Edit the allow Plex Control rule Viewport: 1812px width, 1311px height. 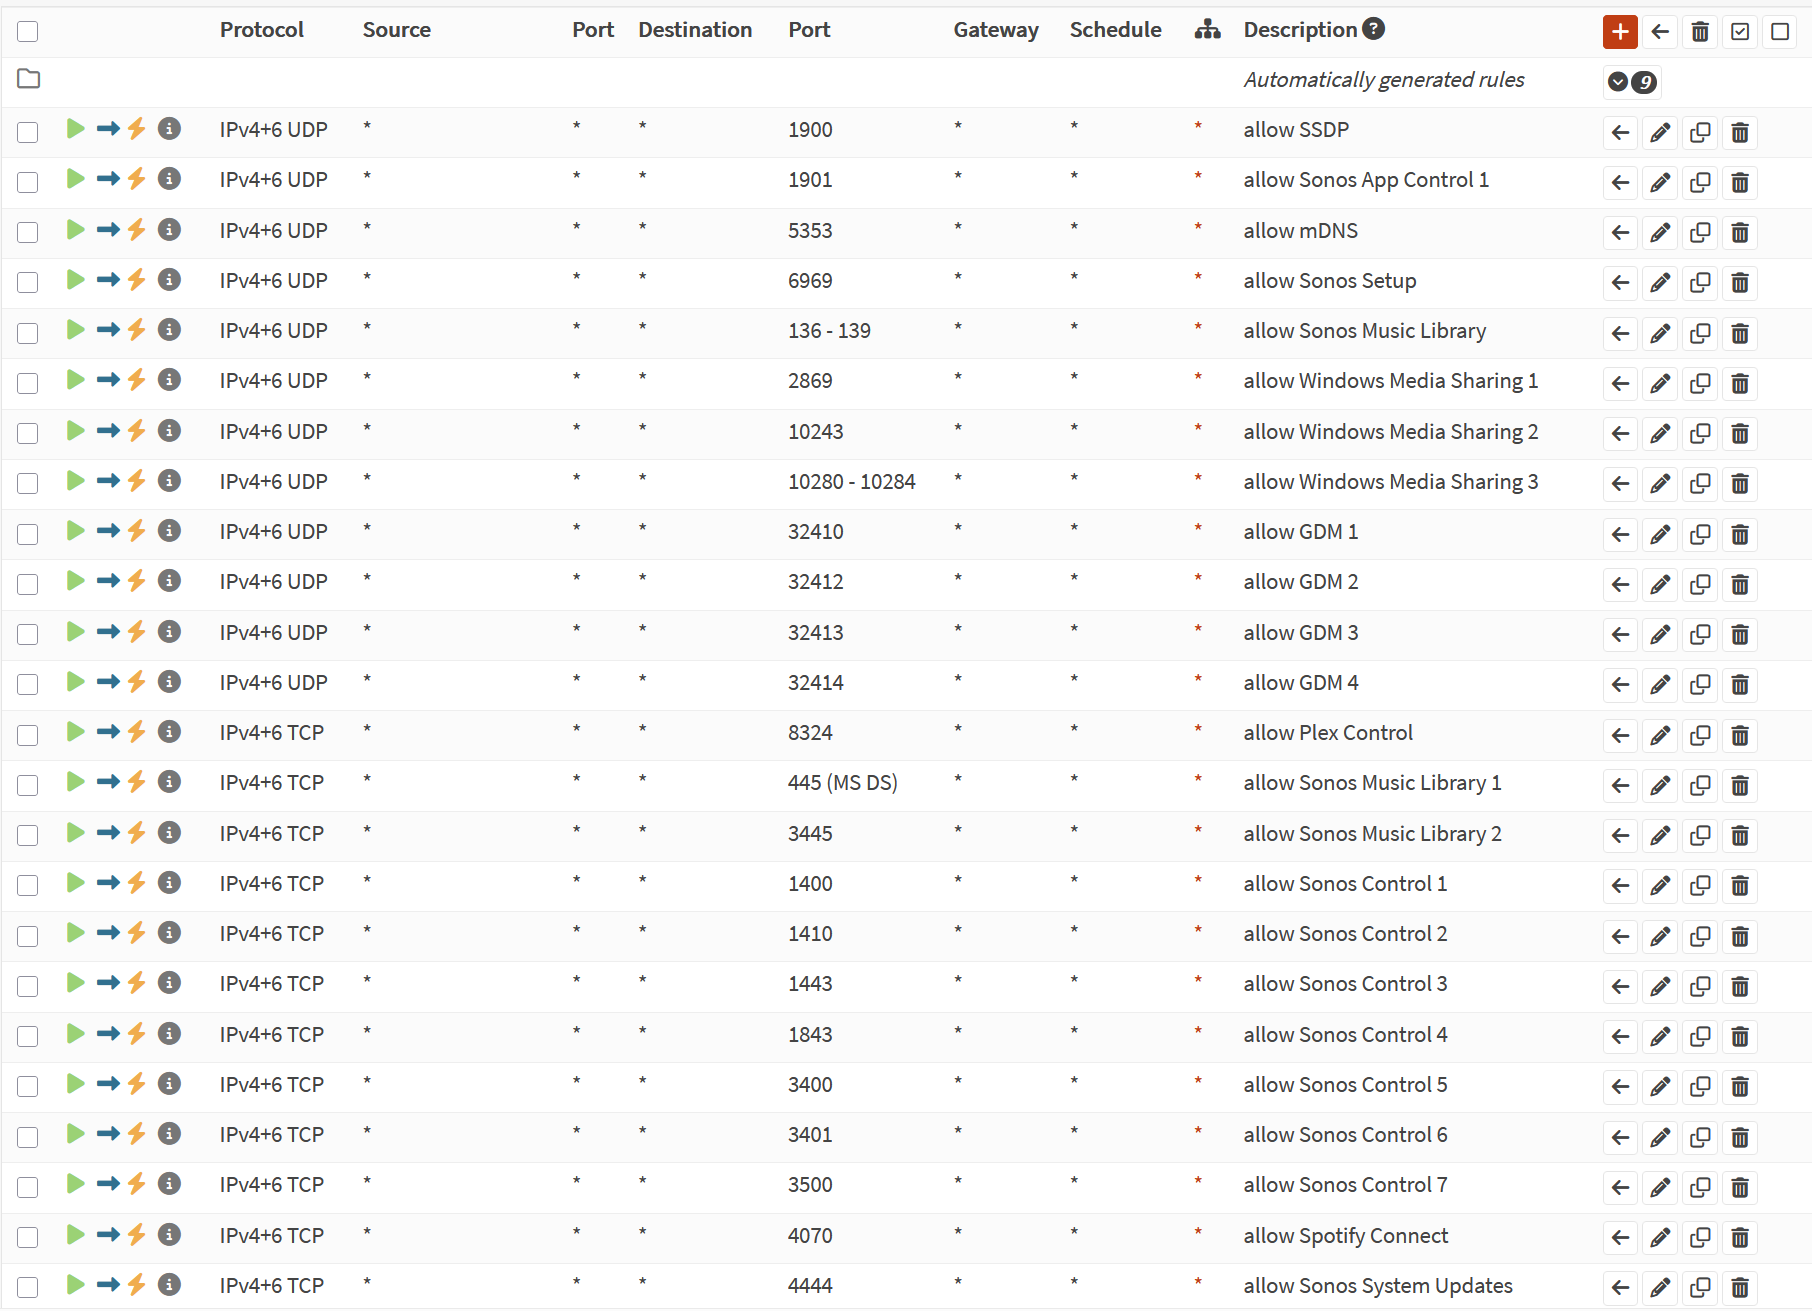click(1660, 735)
